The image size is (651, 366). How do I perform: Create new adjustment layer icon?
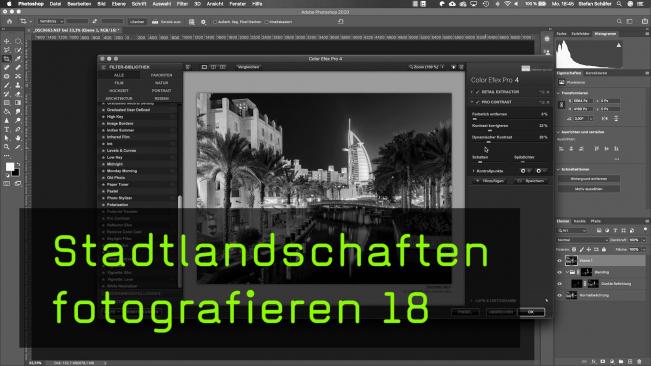click(x=612, y=361)
